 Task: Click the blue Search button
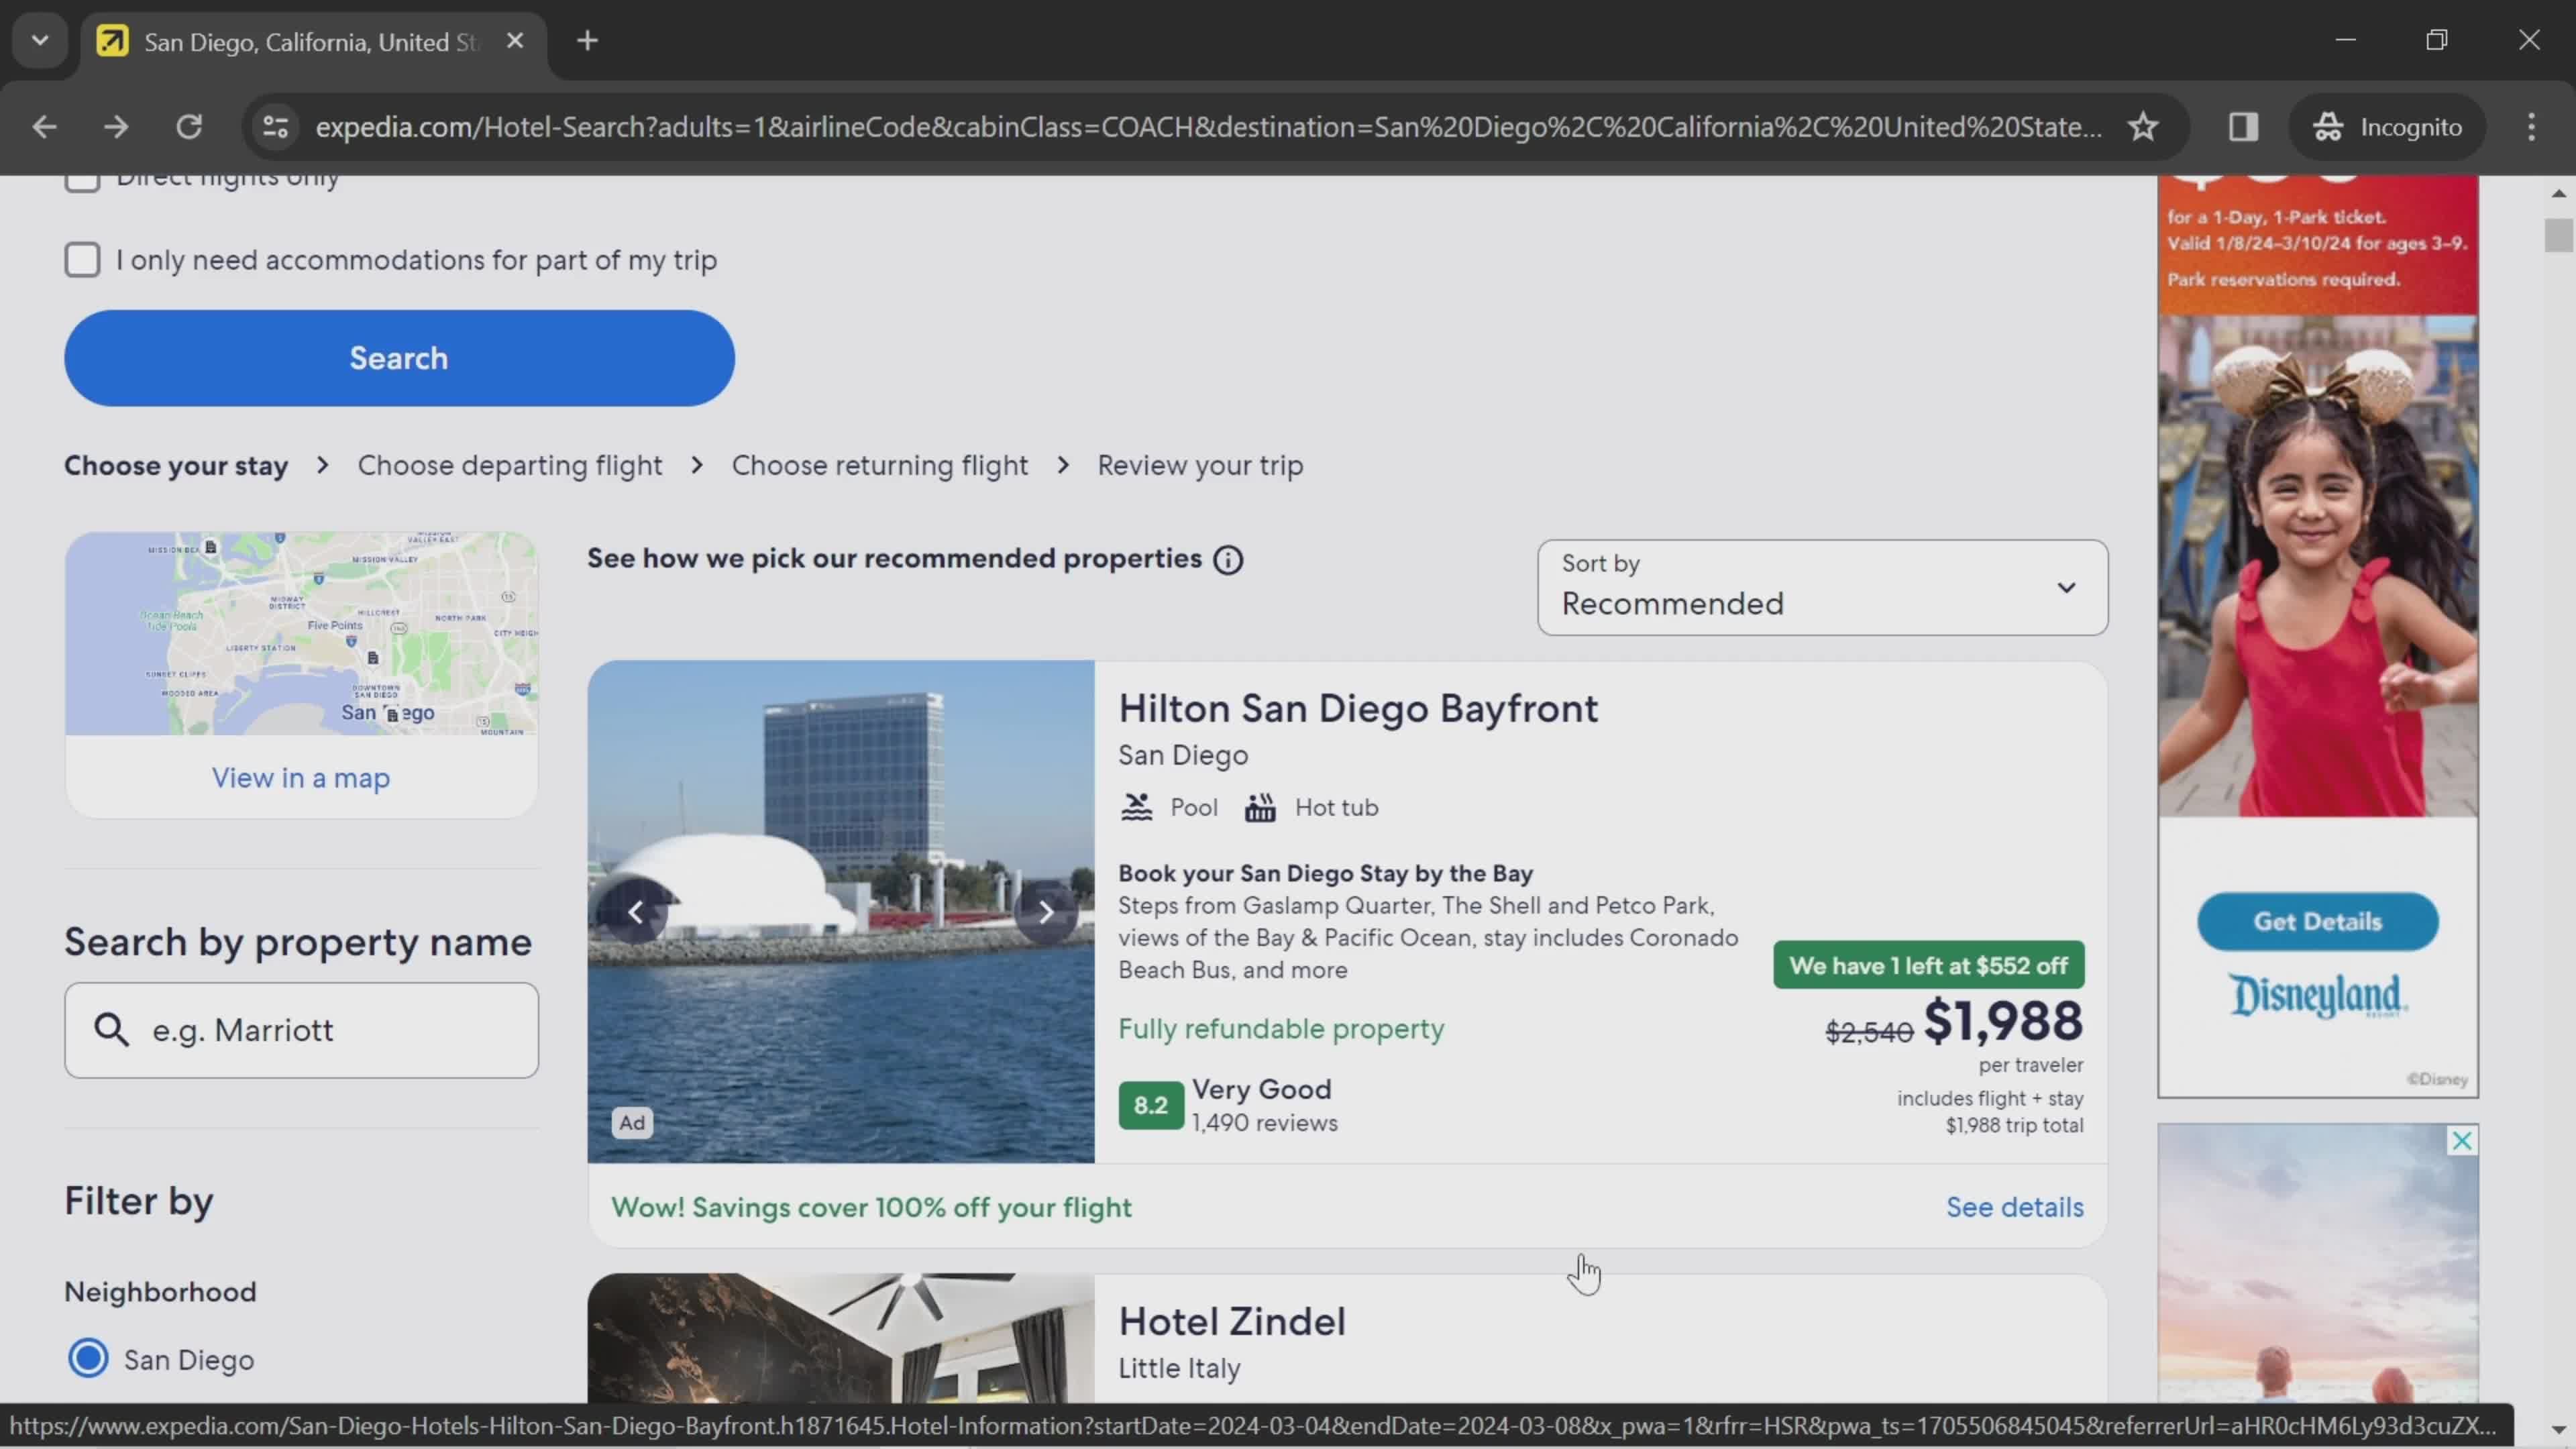point(399,358)
